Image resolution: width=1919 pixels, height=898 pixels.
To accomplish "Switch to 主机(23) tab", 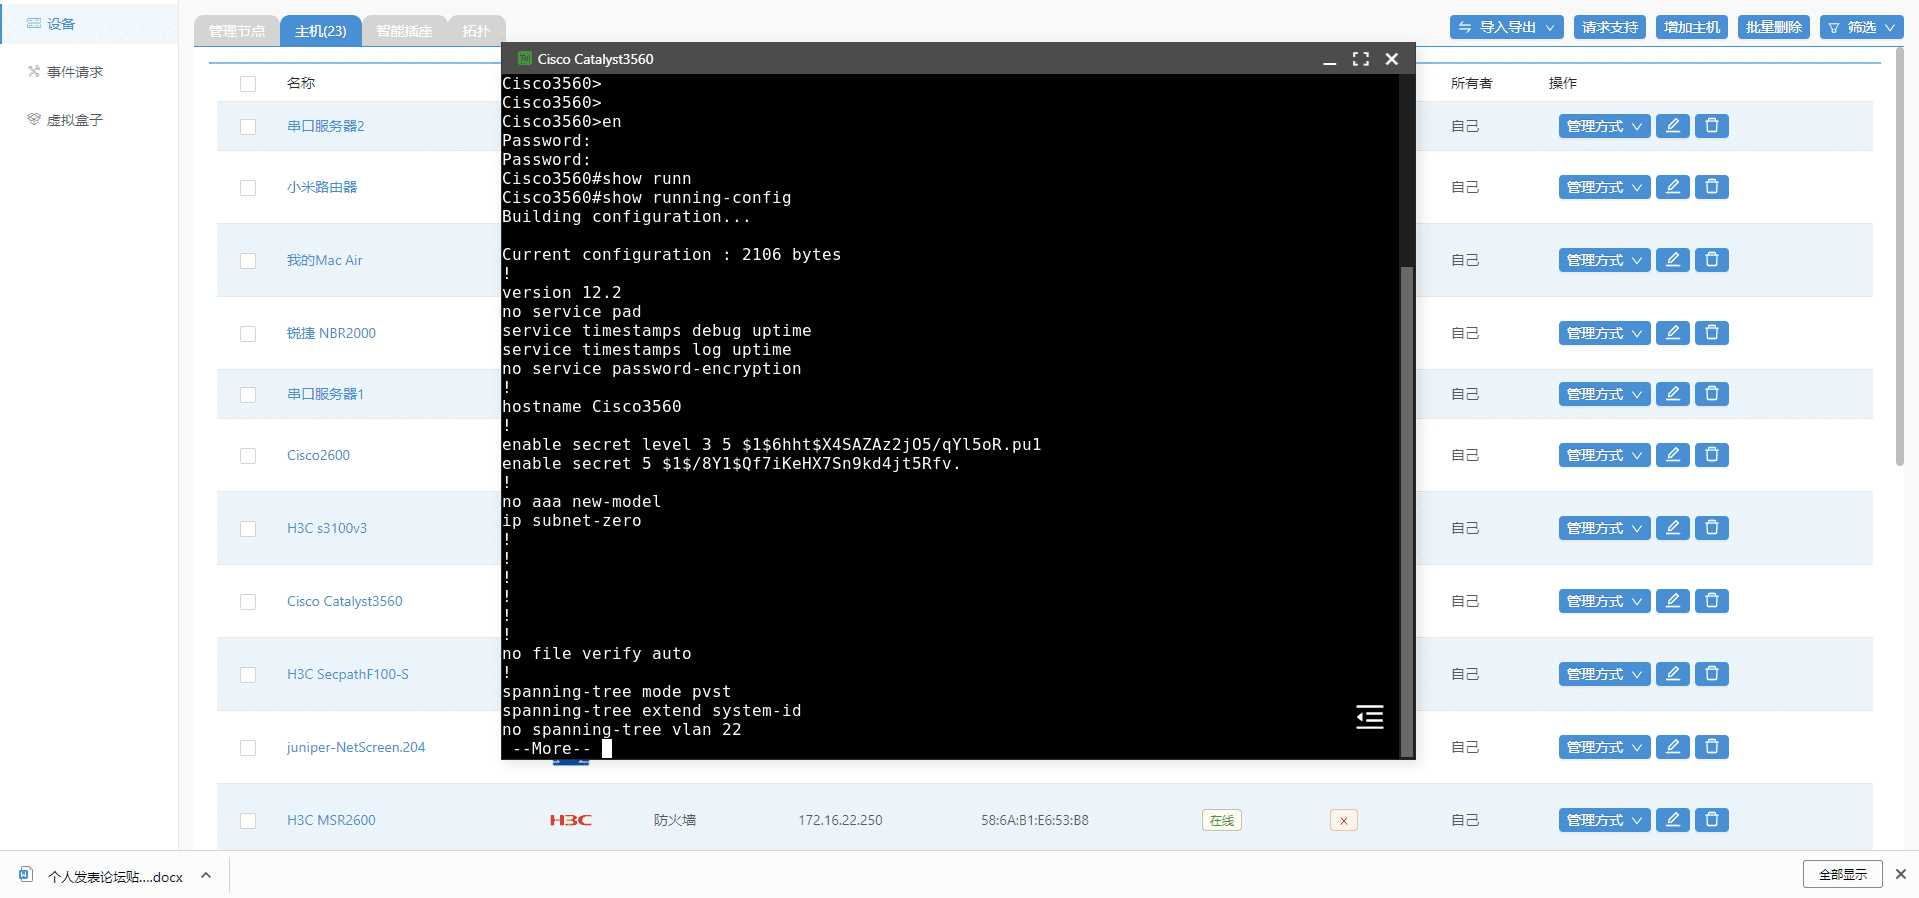I will (321, 31).
